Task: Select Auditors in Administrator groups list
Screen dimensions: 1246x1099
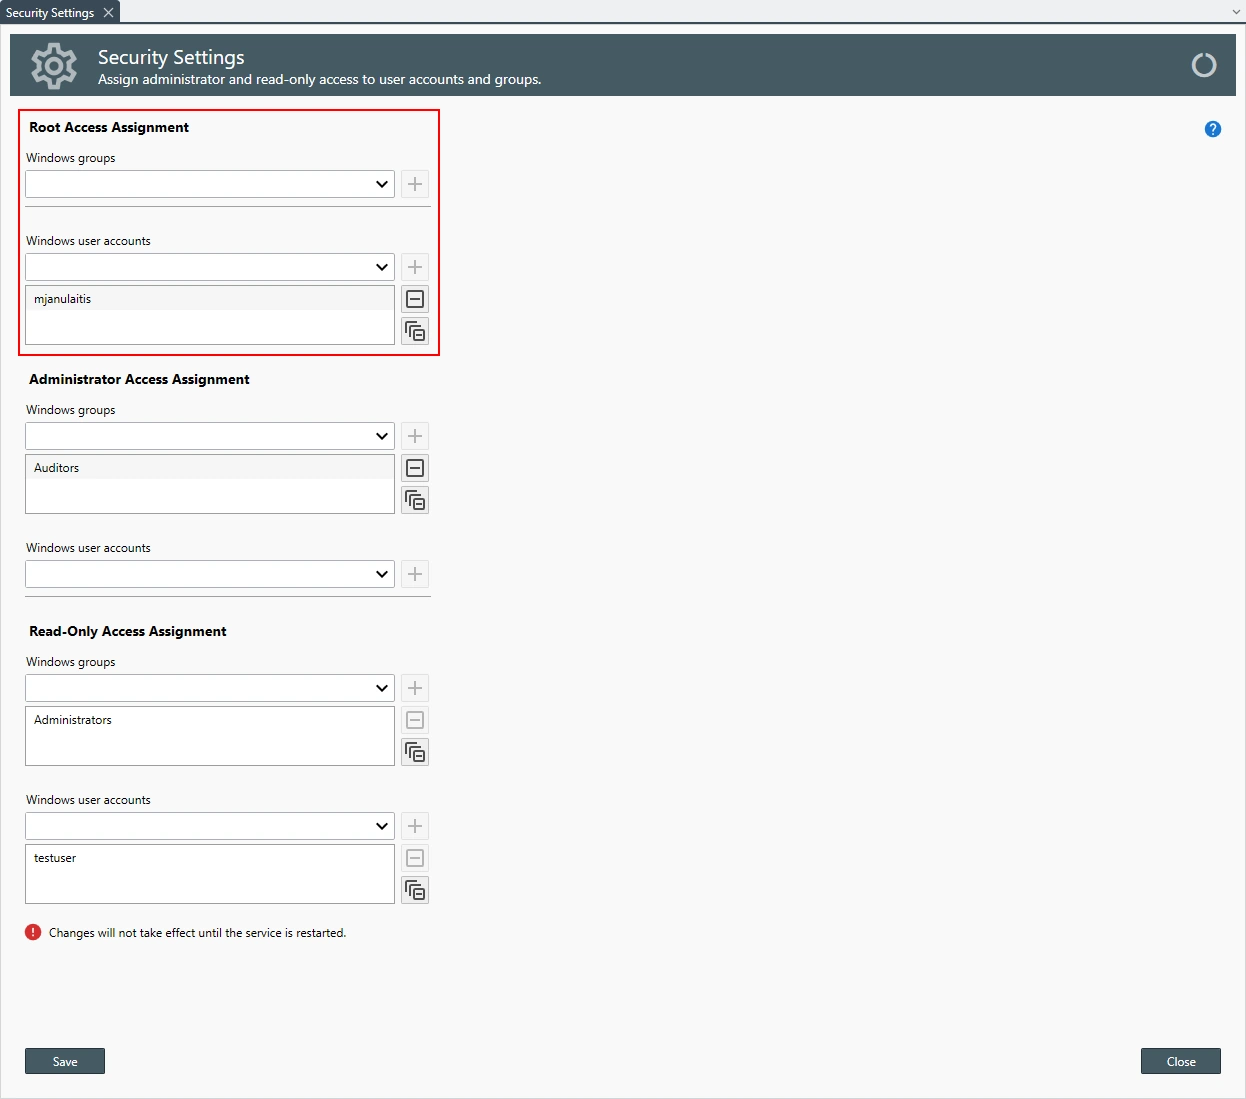Action: (210, 468)
